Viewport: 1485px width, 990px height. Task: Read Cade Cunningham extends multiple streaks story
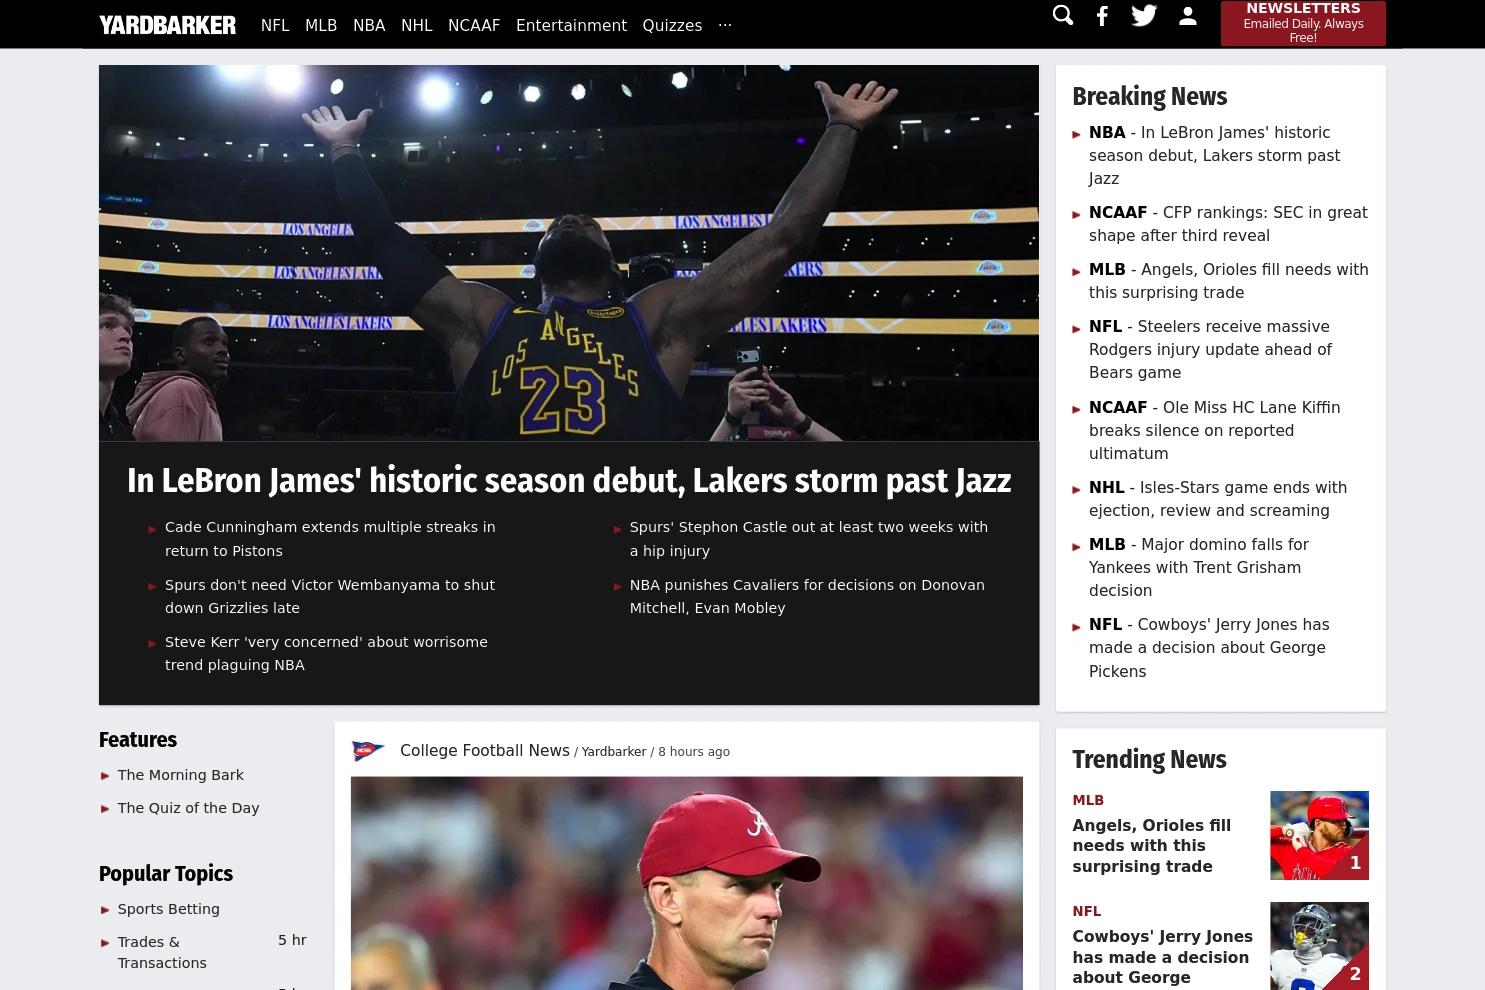[x=330, y=539]
